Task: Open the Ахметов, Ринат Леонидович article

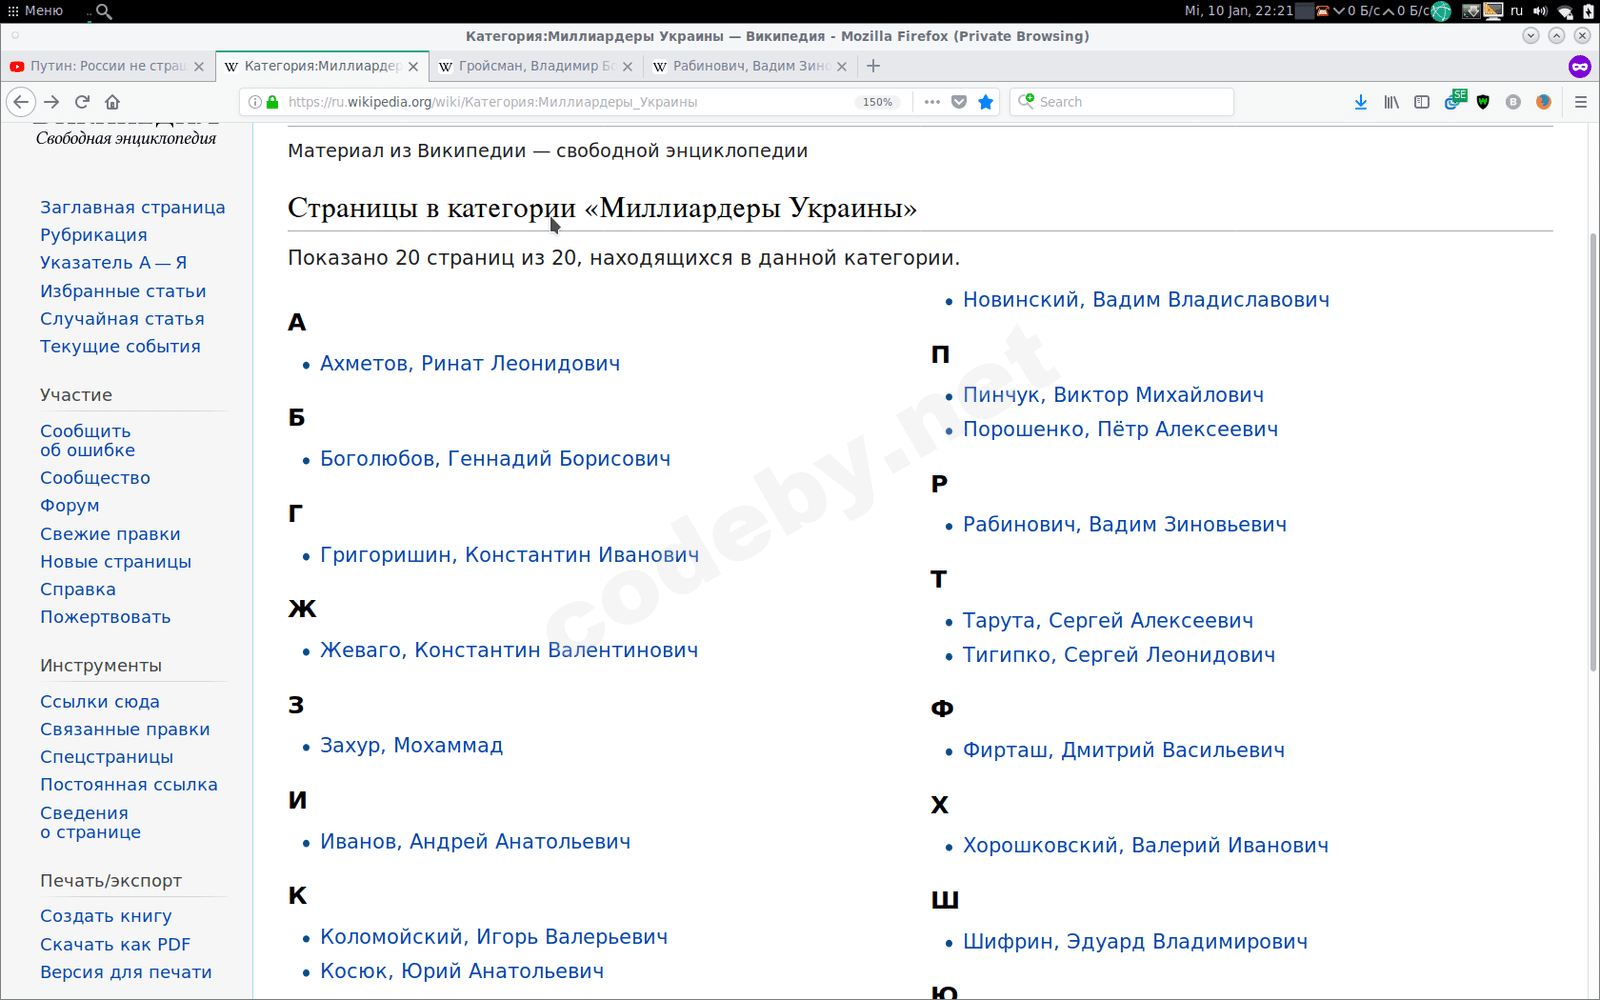Action: [470, 363]
